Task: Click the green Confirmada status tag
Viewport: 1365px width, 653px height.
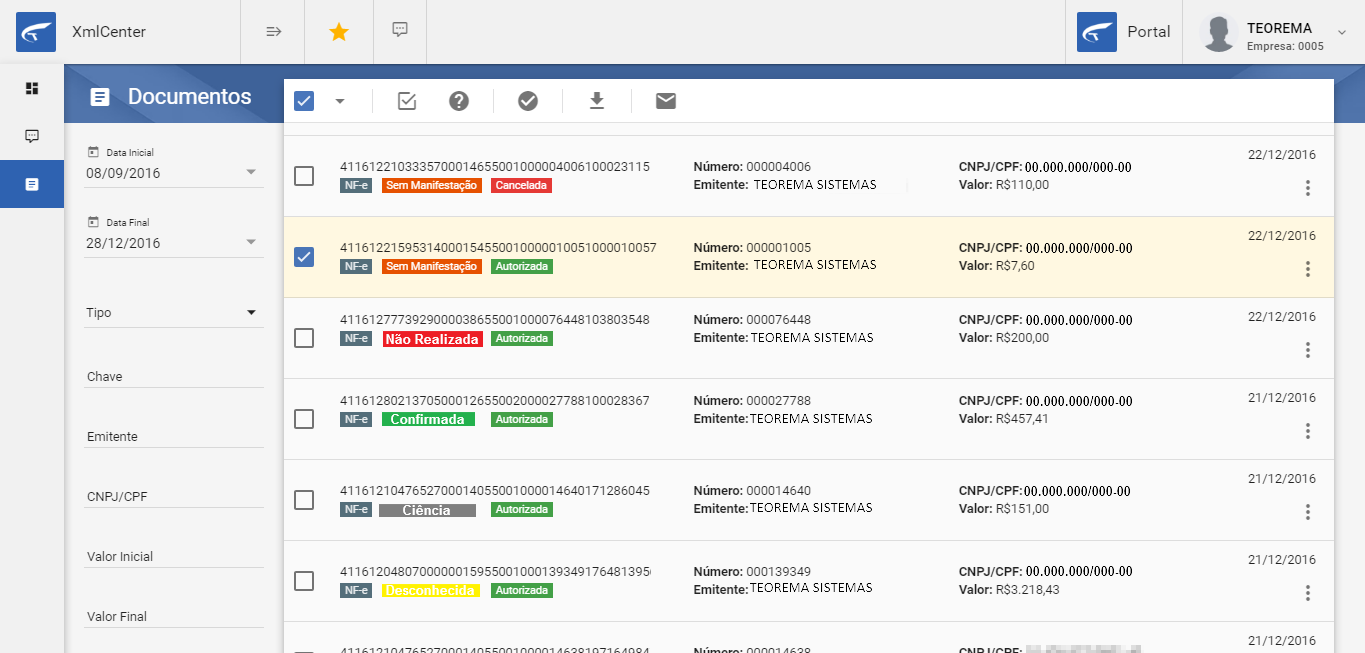Action: tap(427, 419)
